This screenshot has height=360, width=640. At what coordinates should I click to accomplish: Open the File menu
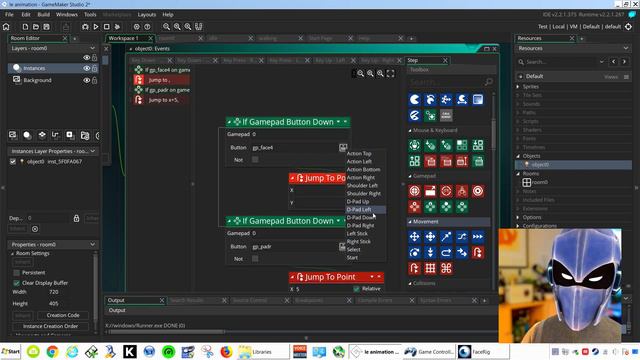9,14
